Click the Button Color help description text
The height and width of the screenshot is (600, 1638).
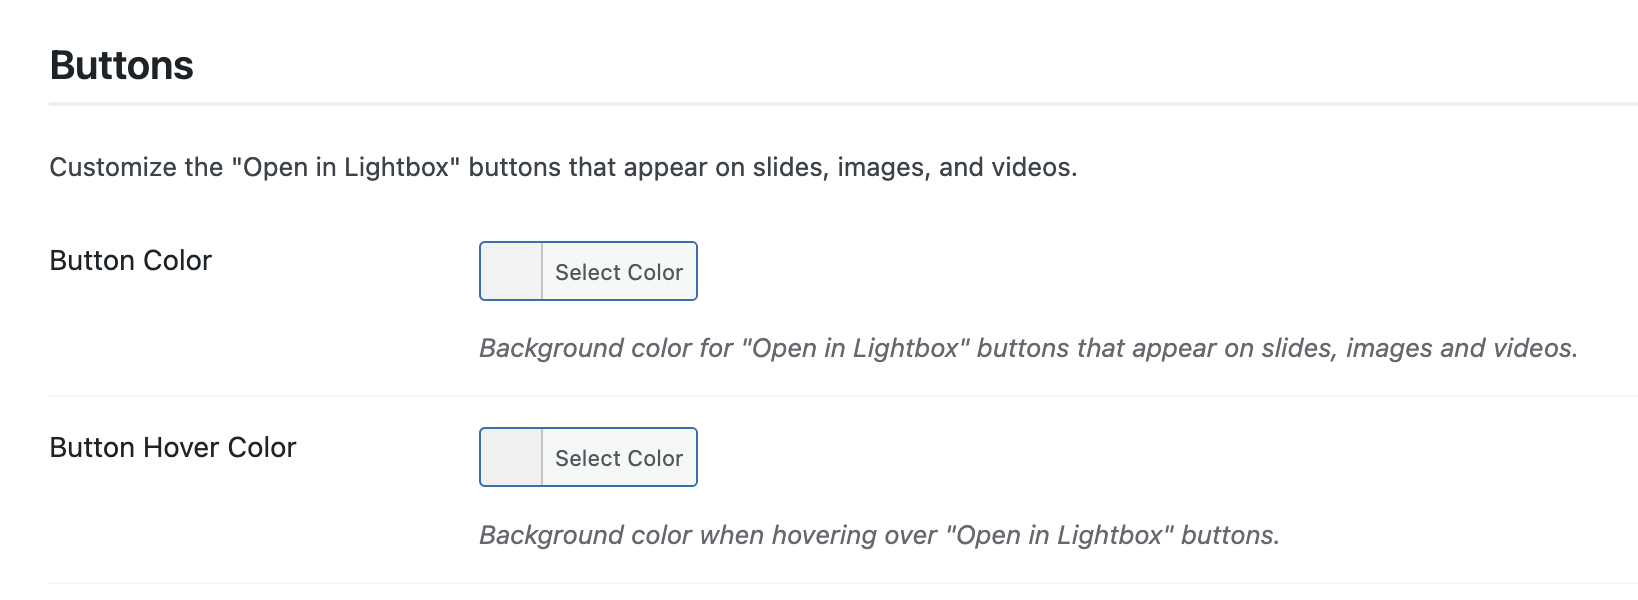click(x=1028, y=348)
